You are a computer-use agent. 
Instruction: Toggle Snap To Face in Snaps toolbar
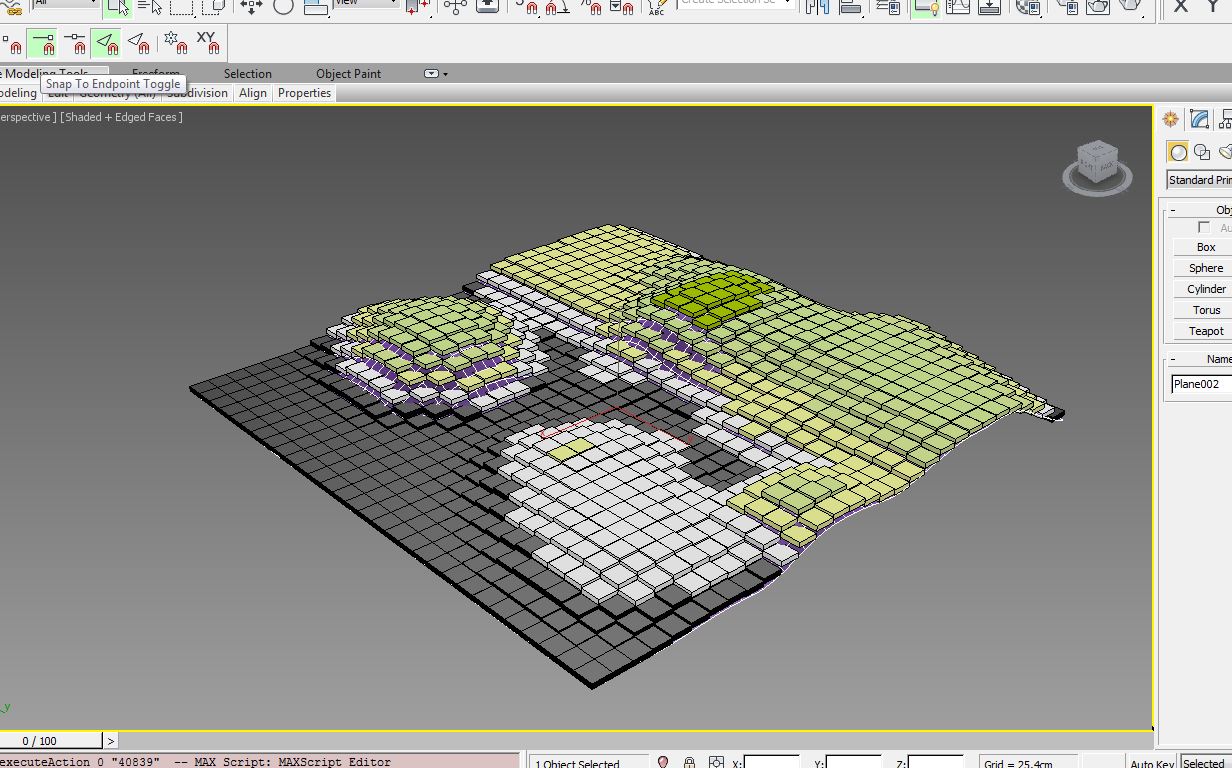click(x=138, y=44)
